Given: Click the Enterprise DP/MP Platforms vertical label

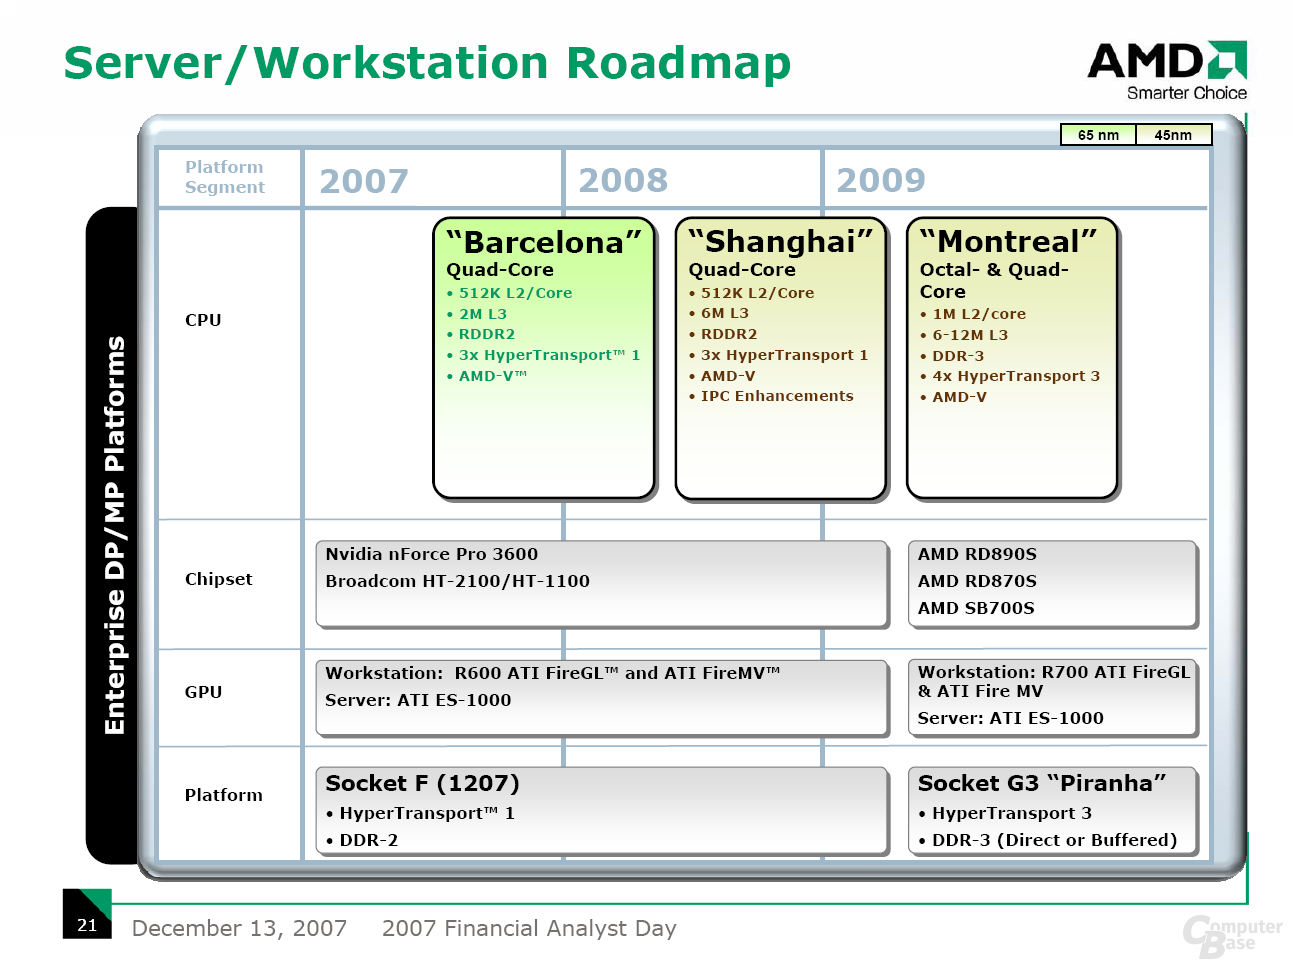Looking at the screenshot, I should [115, 535].
